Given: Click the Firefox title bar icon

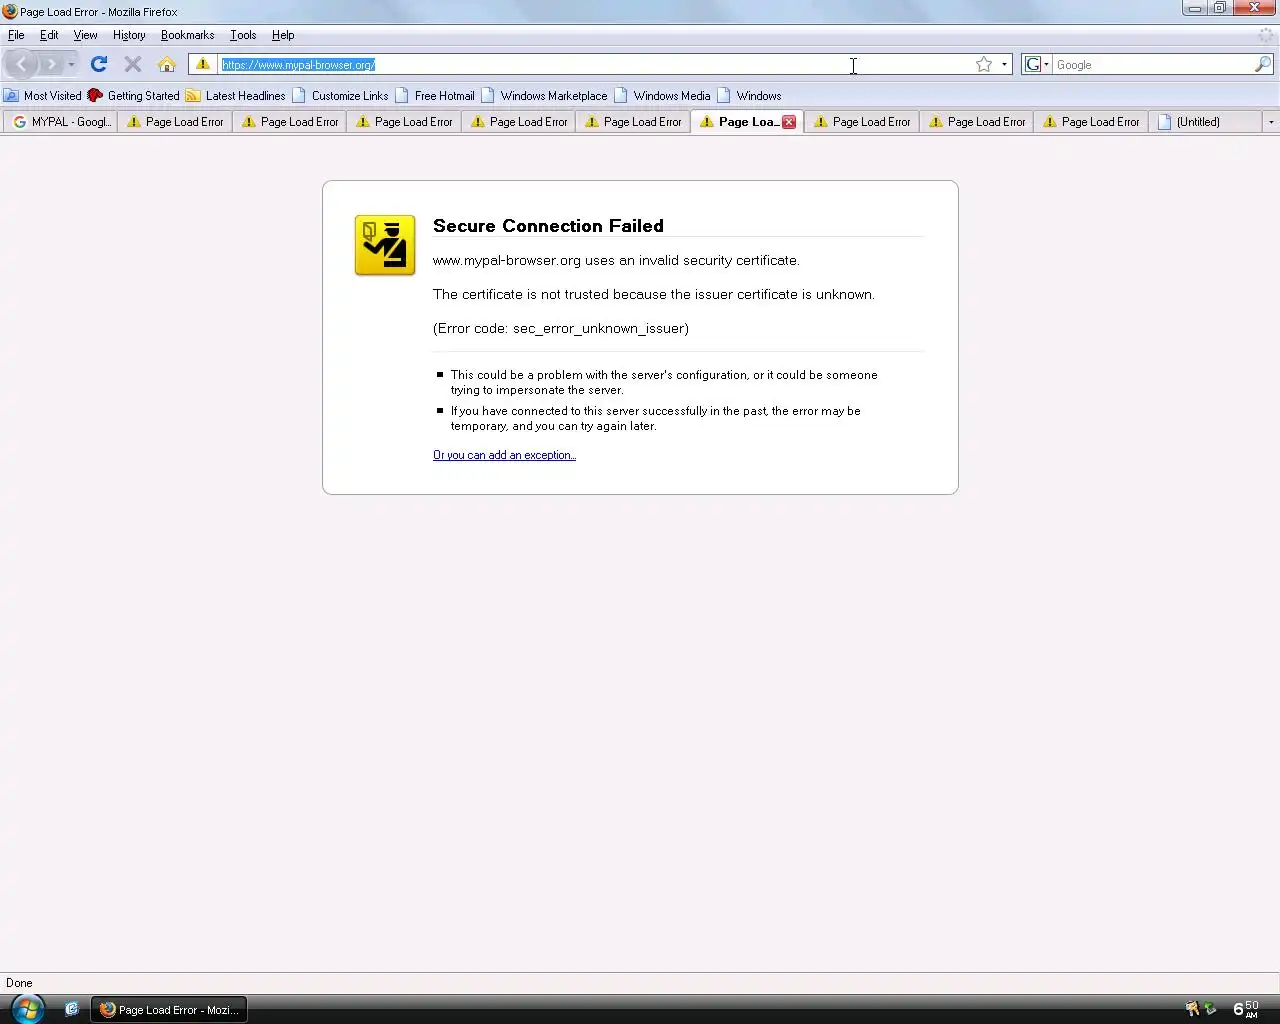Looking at the screenshot, I should pos(10,12).
